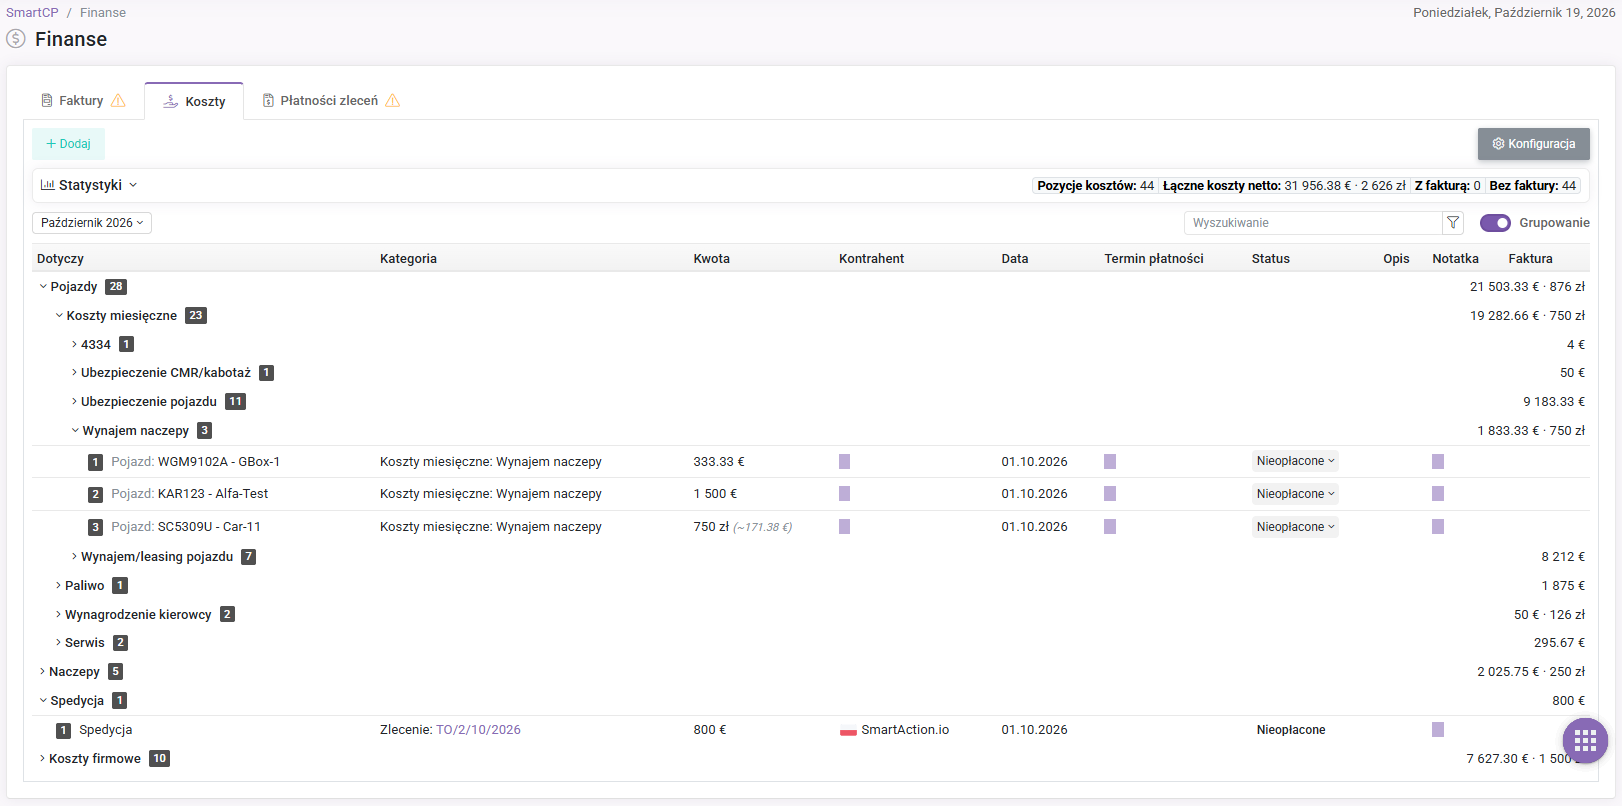Click the dollar coin icon beside Finanse
This screenshot has width=1622, height=806.
click(16, 39)
